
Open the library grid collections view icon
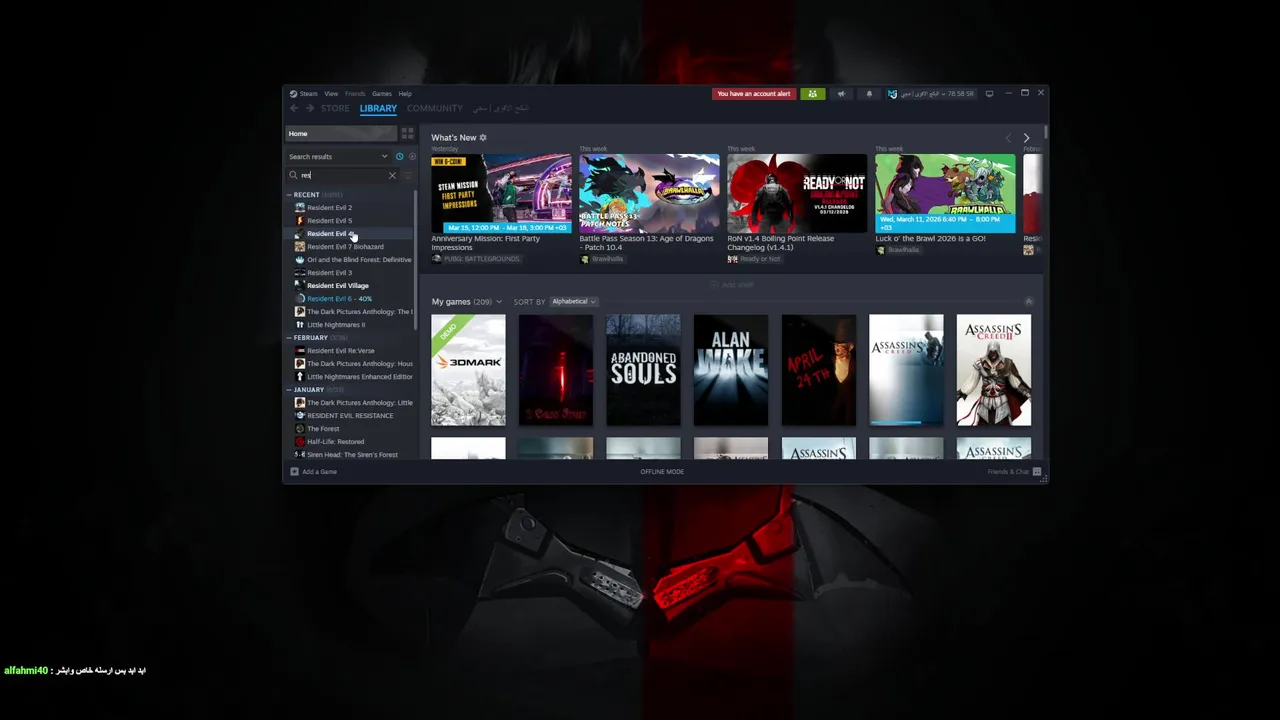click(407, 133)
